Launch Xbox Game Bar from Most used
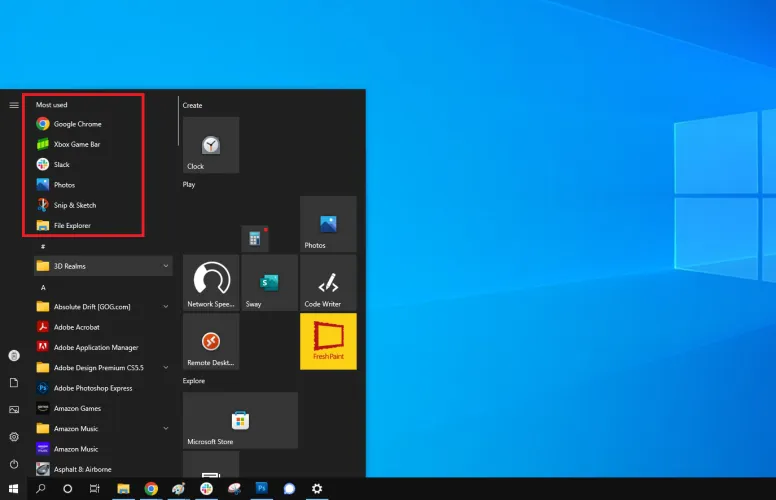Screen dimensions: 776x500 pyautogui.click(x=76, y=144)
